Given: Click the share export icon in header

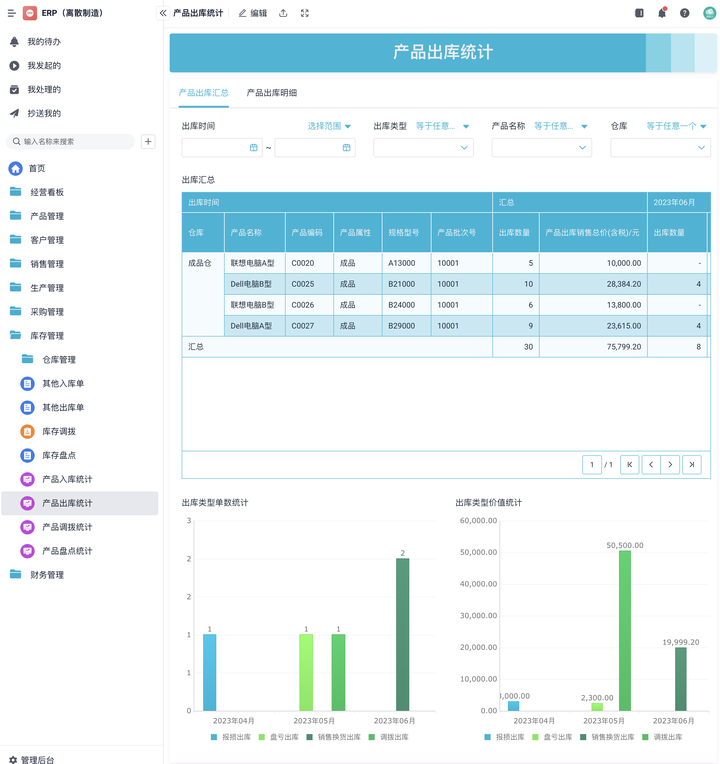Looking at the screenshot, I should pos(283,13).
